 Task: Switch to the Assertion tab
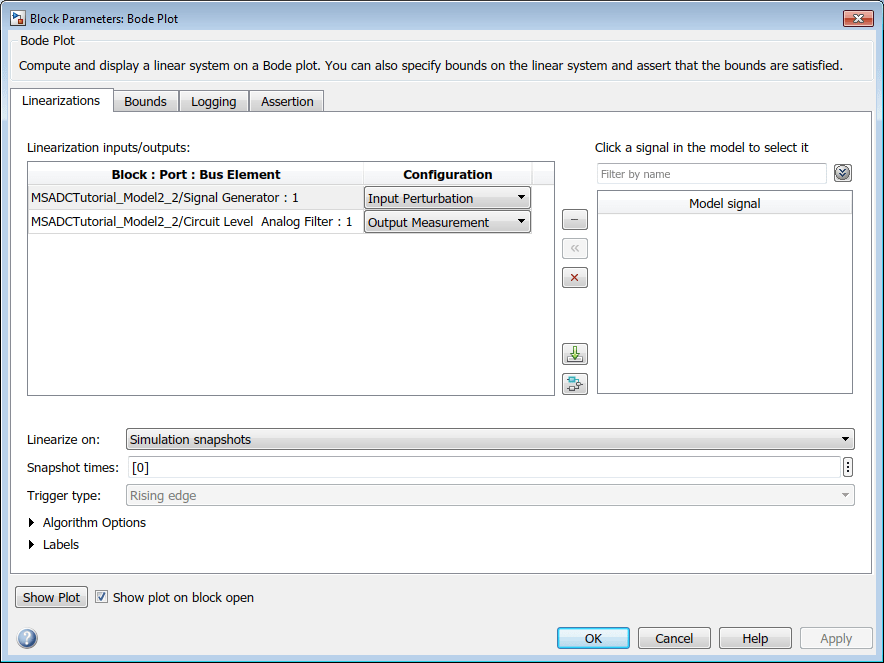point(287,101)
